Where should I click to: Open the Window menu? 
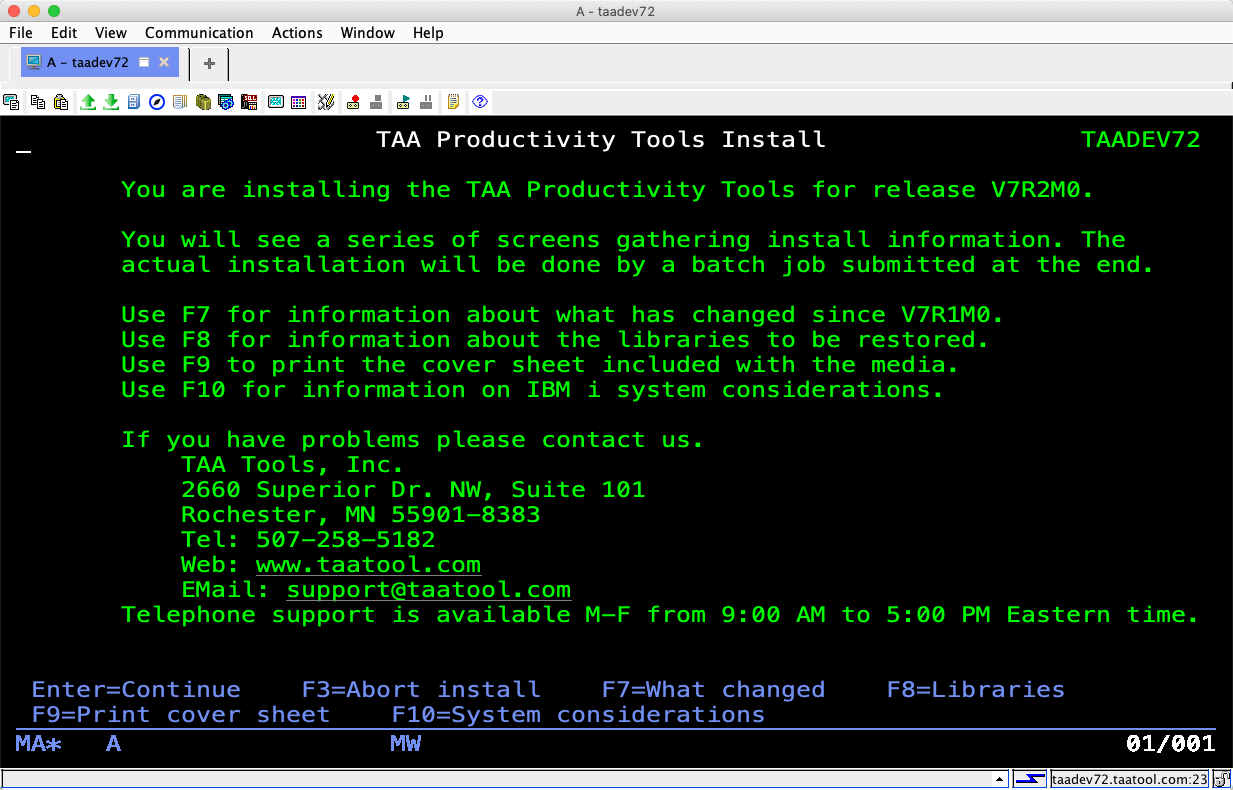pos(368,33)
